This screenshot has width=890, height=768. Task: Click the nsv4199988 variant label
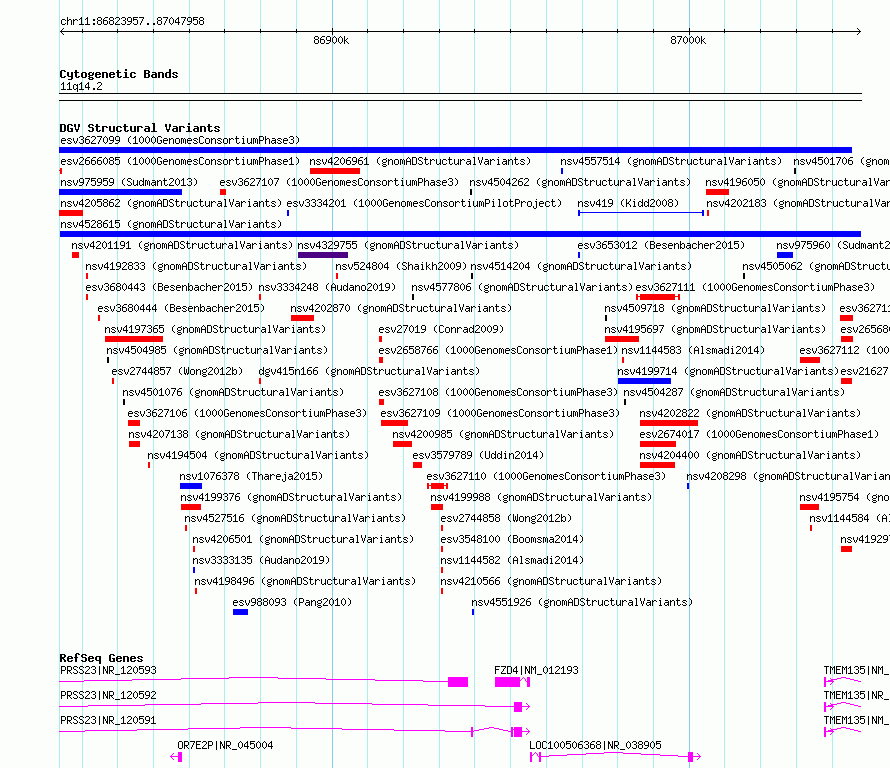[541, 497]
